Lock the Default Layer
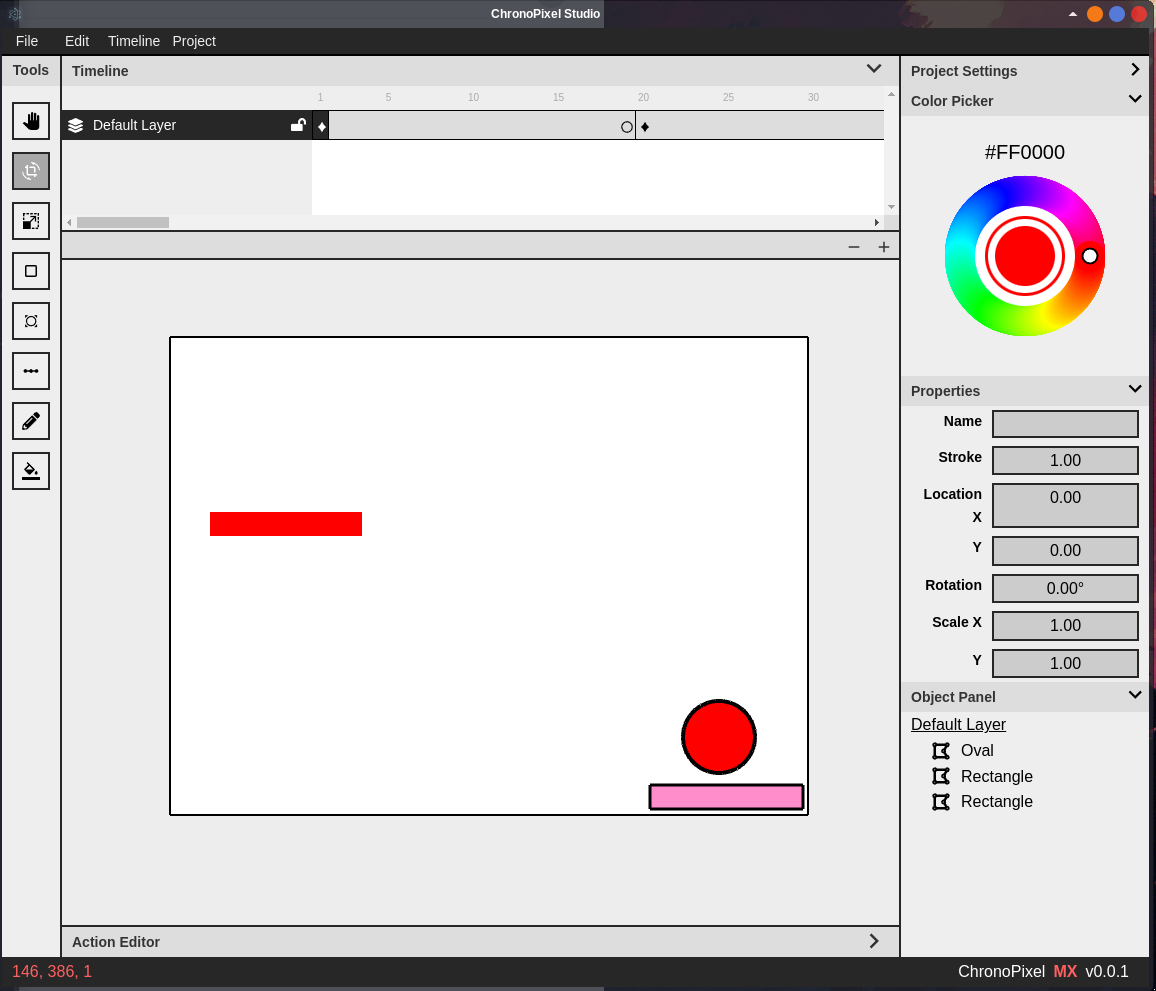This screenshot has width=1156, height=991. point(297,125)
